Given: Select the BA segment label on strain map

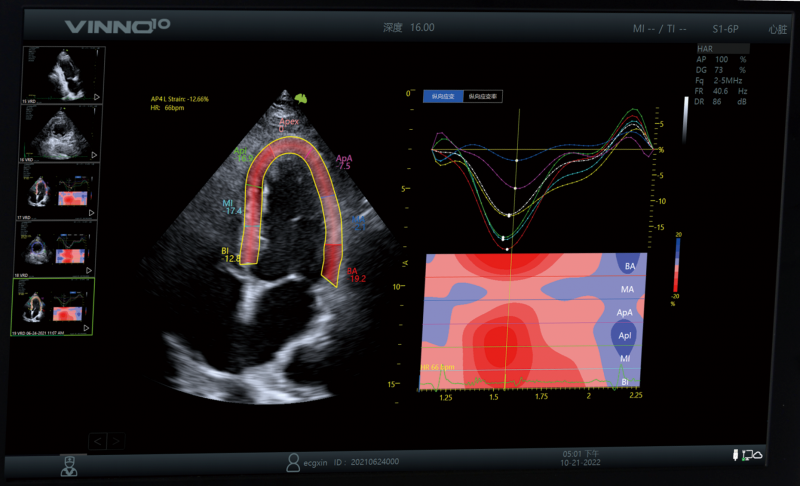Looking at the screenshot, I should pyautogui.click(x=629, y=266).
